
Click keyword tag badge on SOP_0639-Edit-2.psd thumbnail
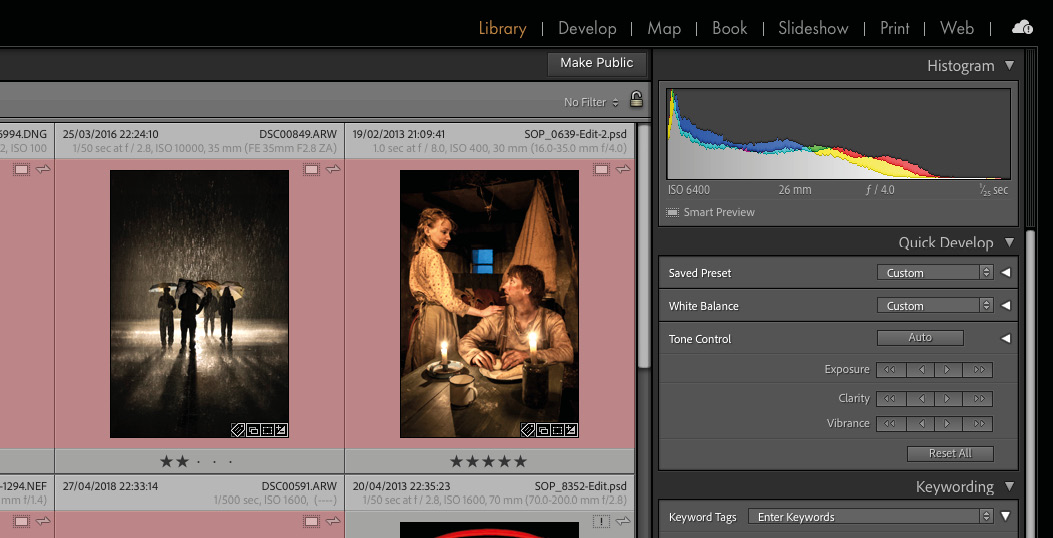(528, 431)
